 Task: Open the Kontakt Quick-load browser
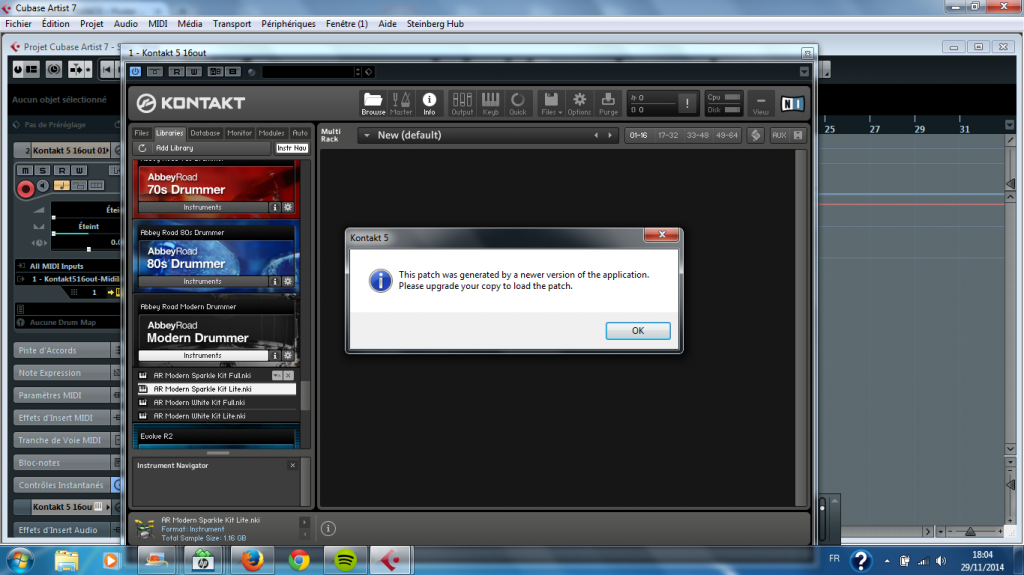[517, 103]
